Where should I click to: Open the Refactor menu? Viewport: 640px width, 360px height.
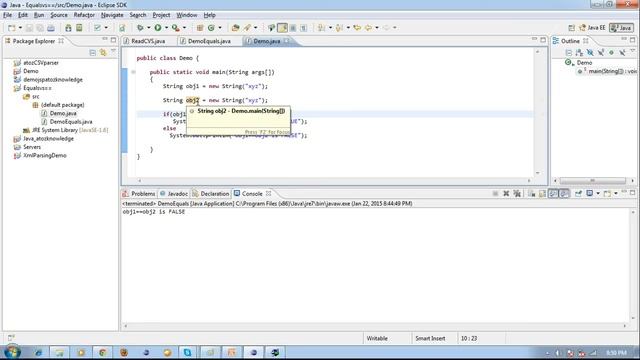(84, 15)
